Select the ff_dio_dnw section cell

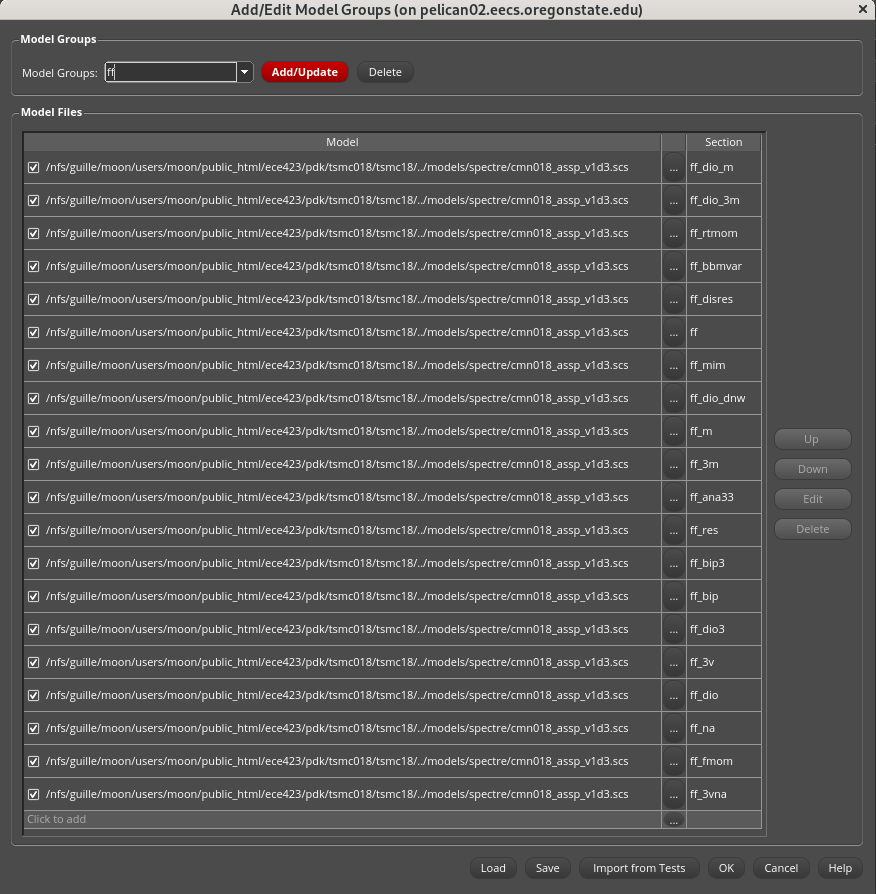(x=723, y=399)
